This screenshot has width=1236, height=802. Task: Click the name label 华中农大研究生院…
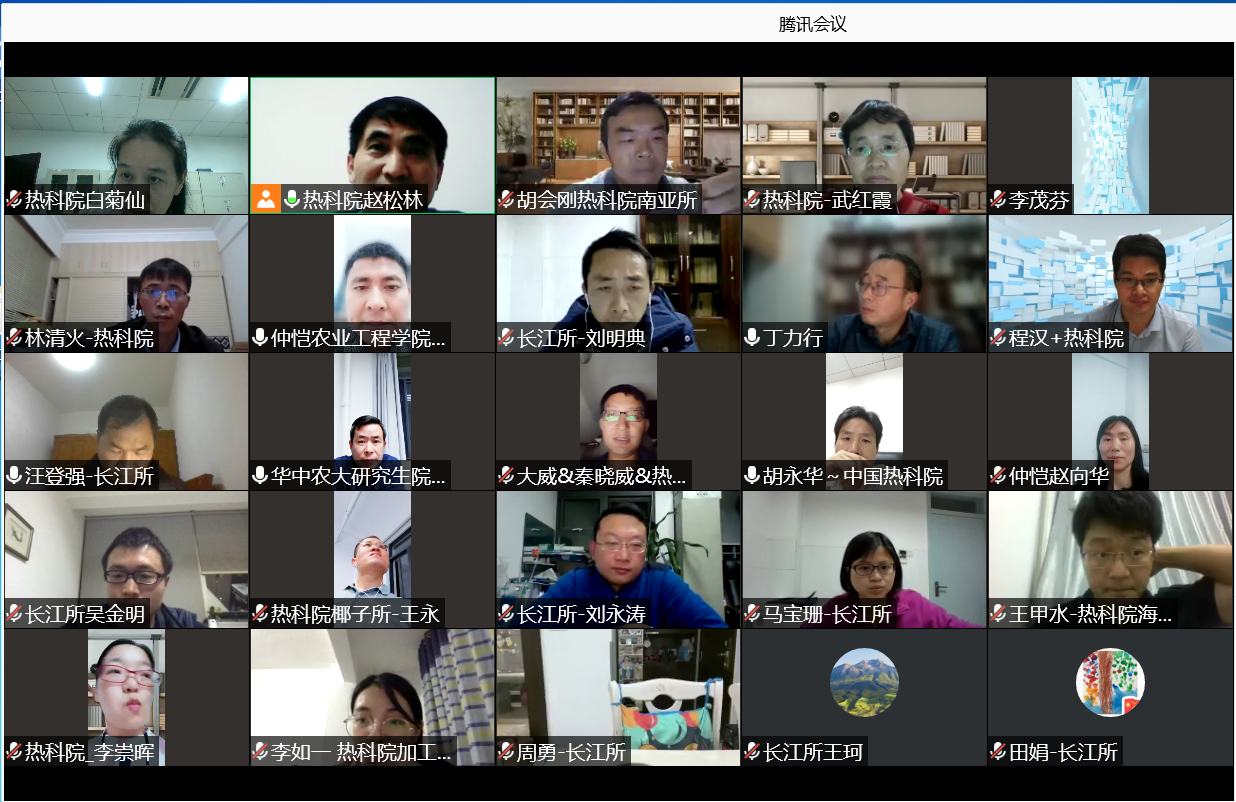tap(359, 476)
